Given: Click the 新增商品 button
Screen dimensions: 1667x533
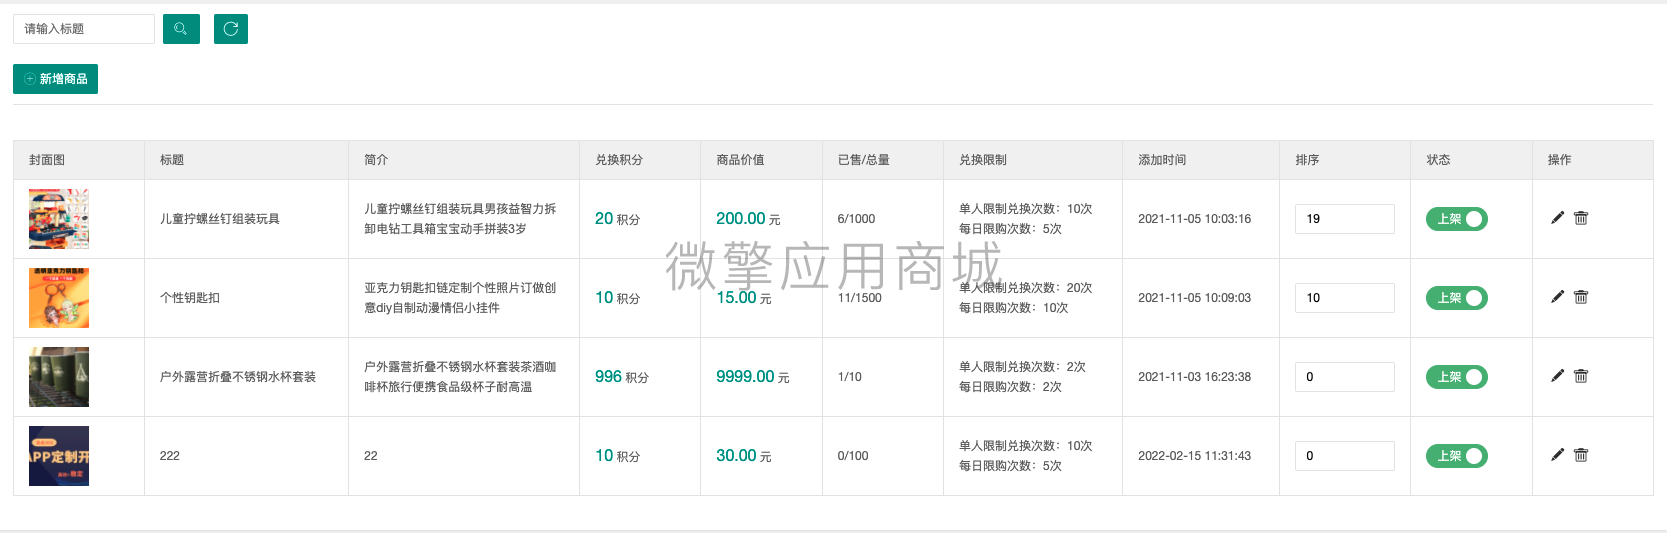Looking at the screenshot, I should click(55, 79).
